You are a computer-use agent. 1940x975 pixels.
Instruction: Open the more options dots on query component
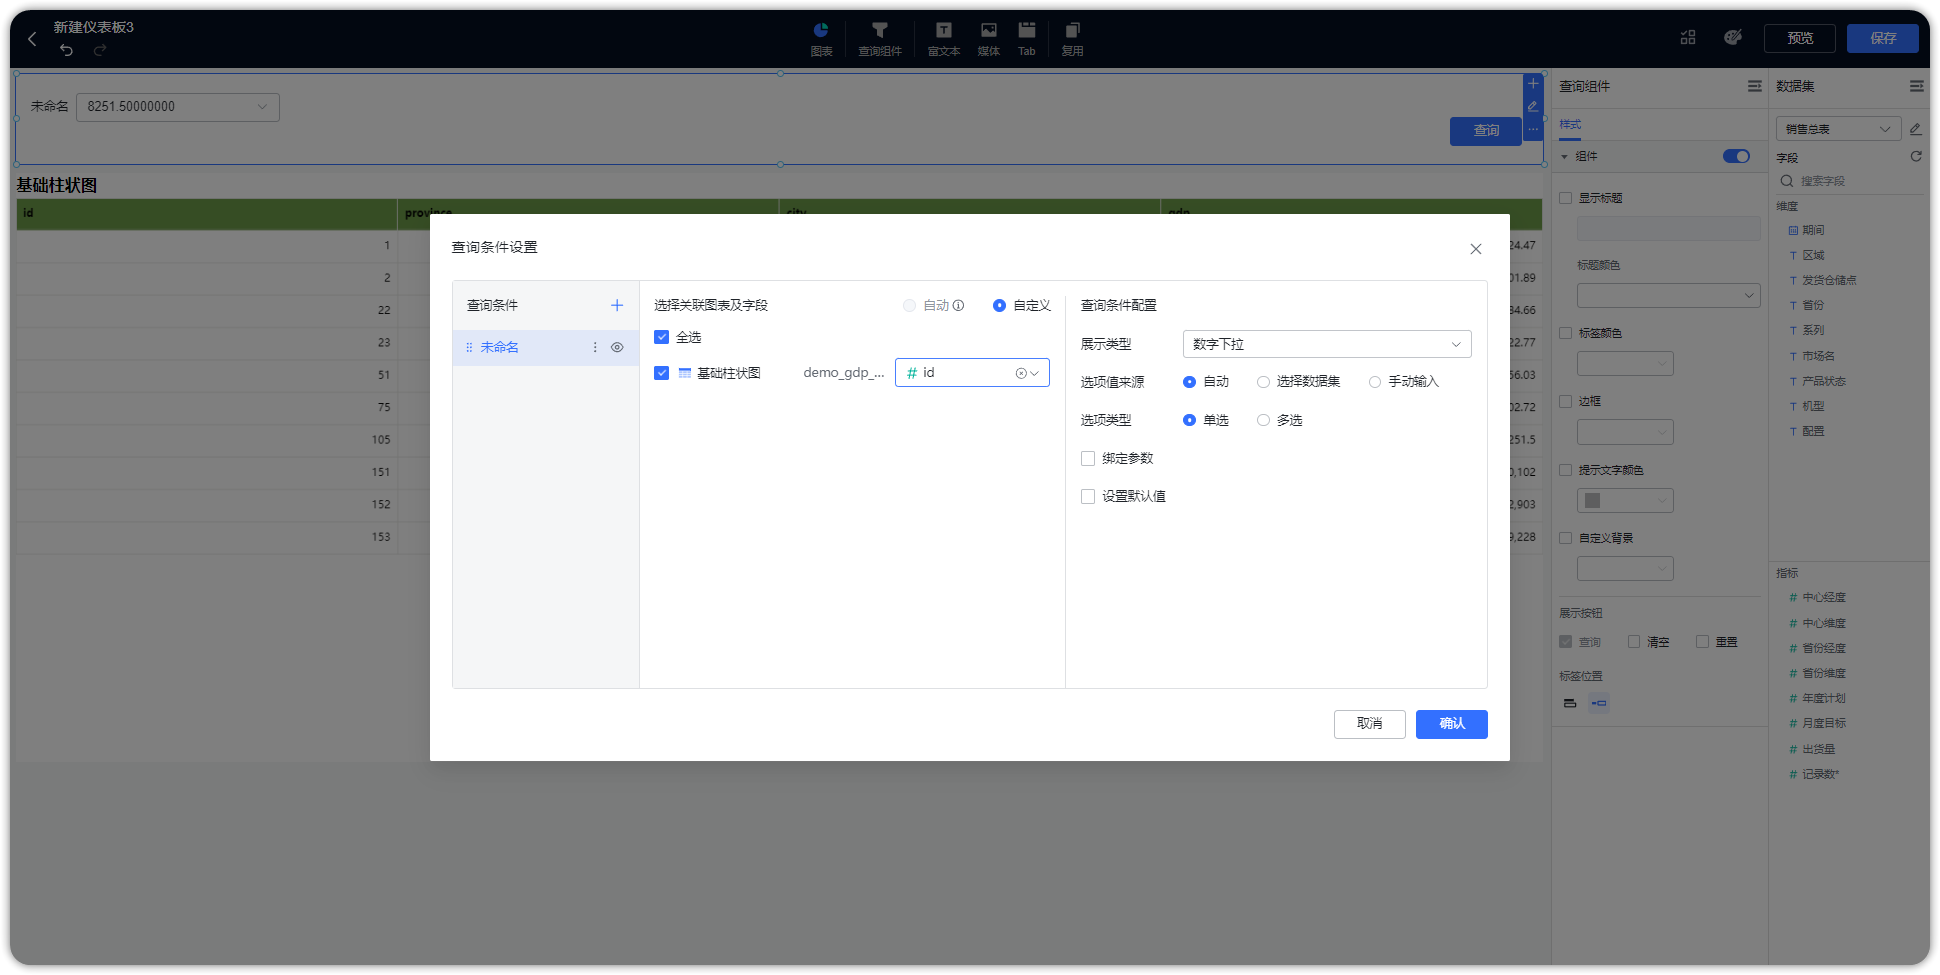pos(1533,129)
